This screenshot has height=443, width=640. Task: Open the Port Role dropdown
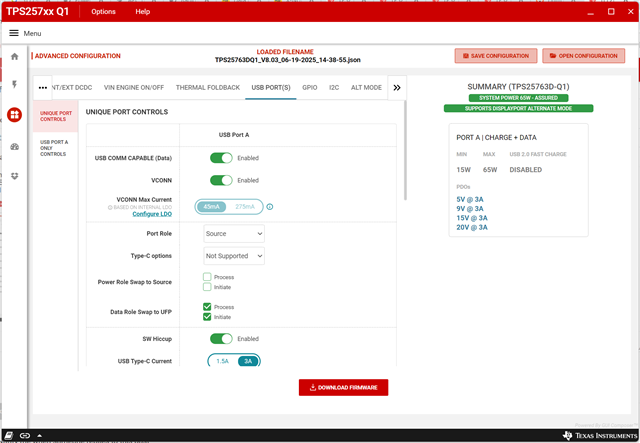click(234, 234)
